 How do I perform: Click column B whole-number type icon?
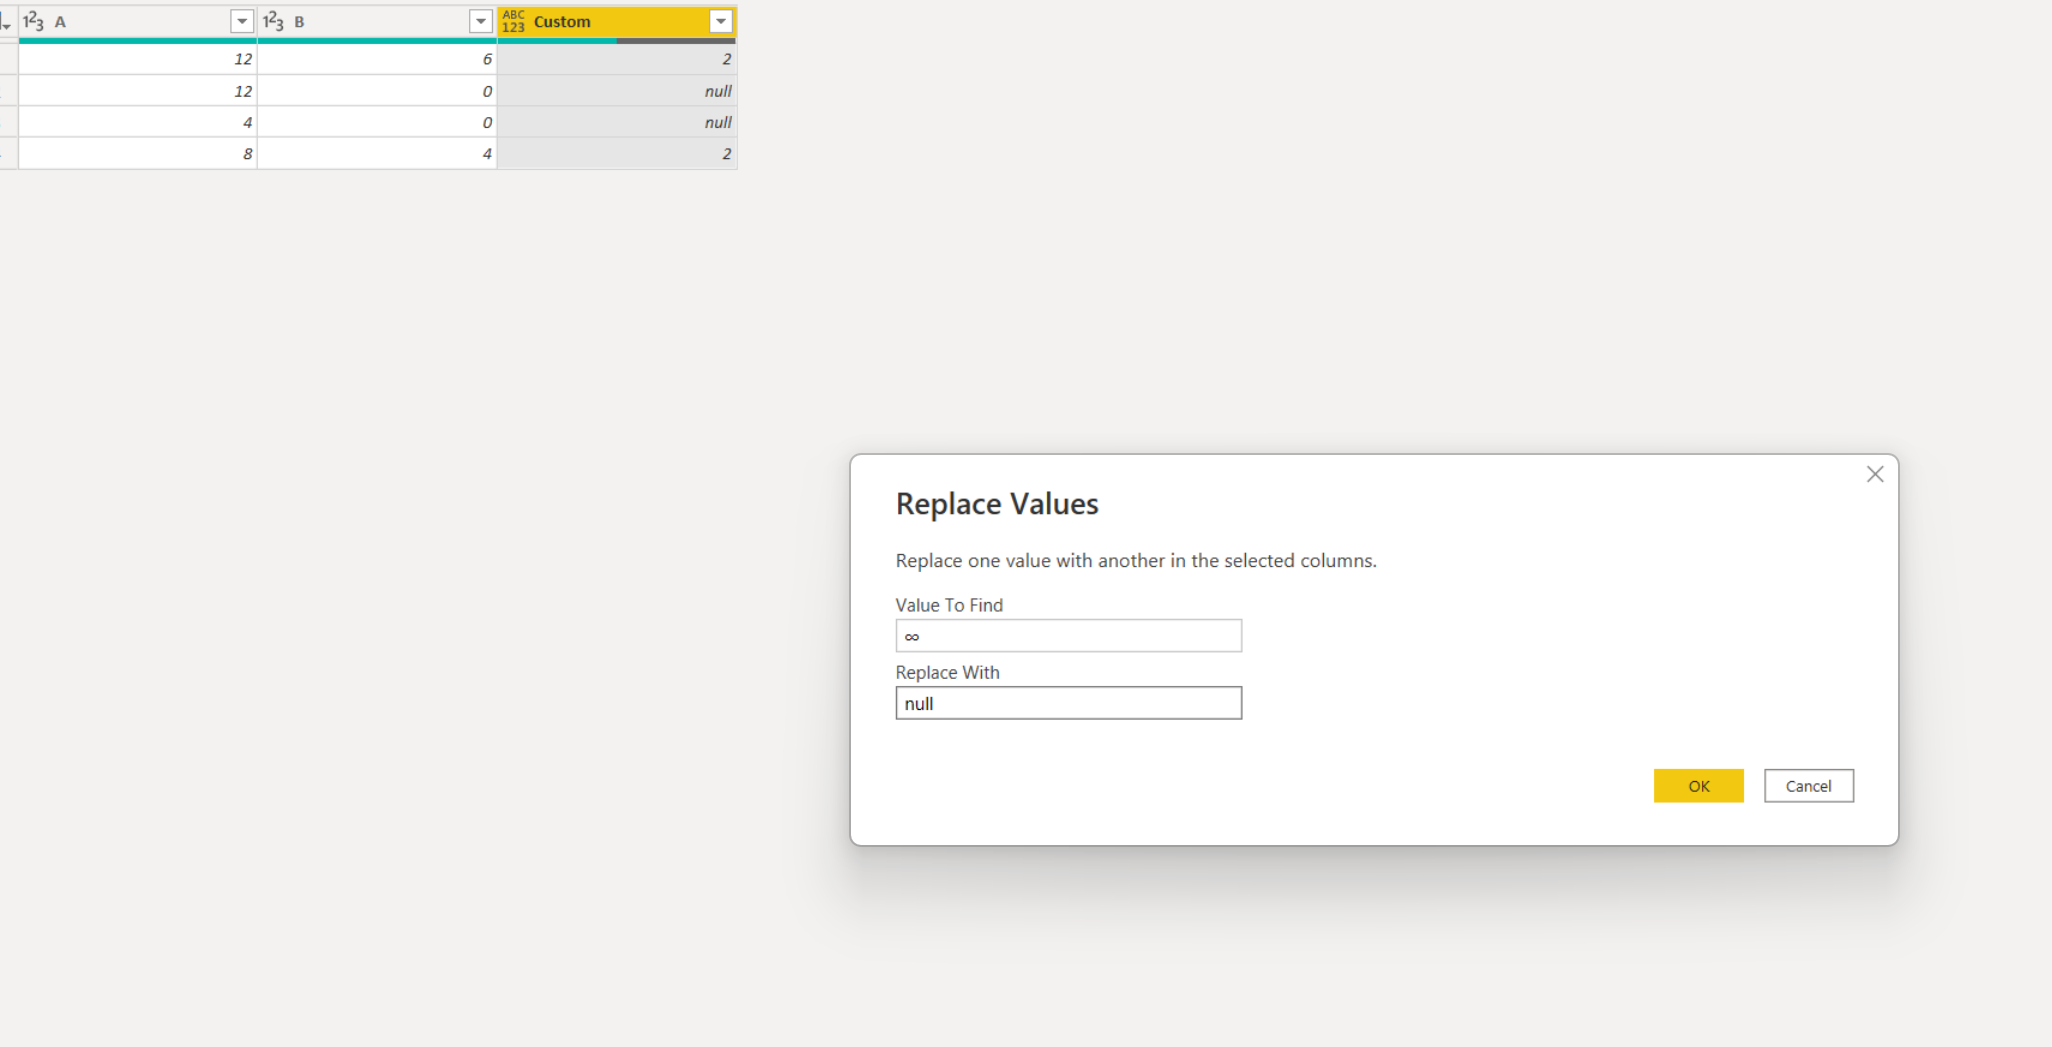click(273, 21)
